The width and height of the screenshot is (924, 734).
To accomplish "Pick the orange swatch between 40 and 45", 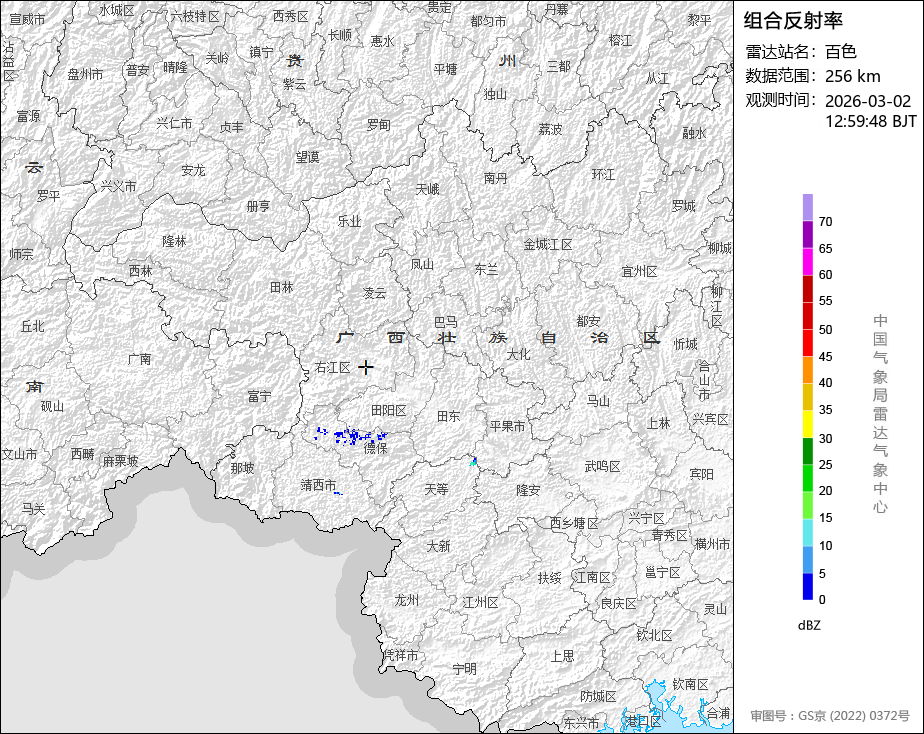I will 807,370.
